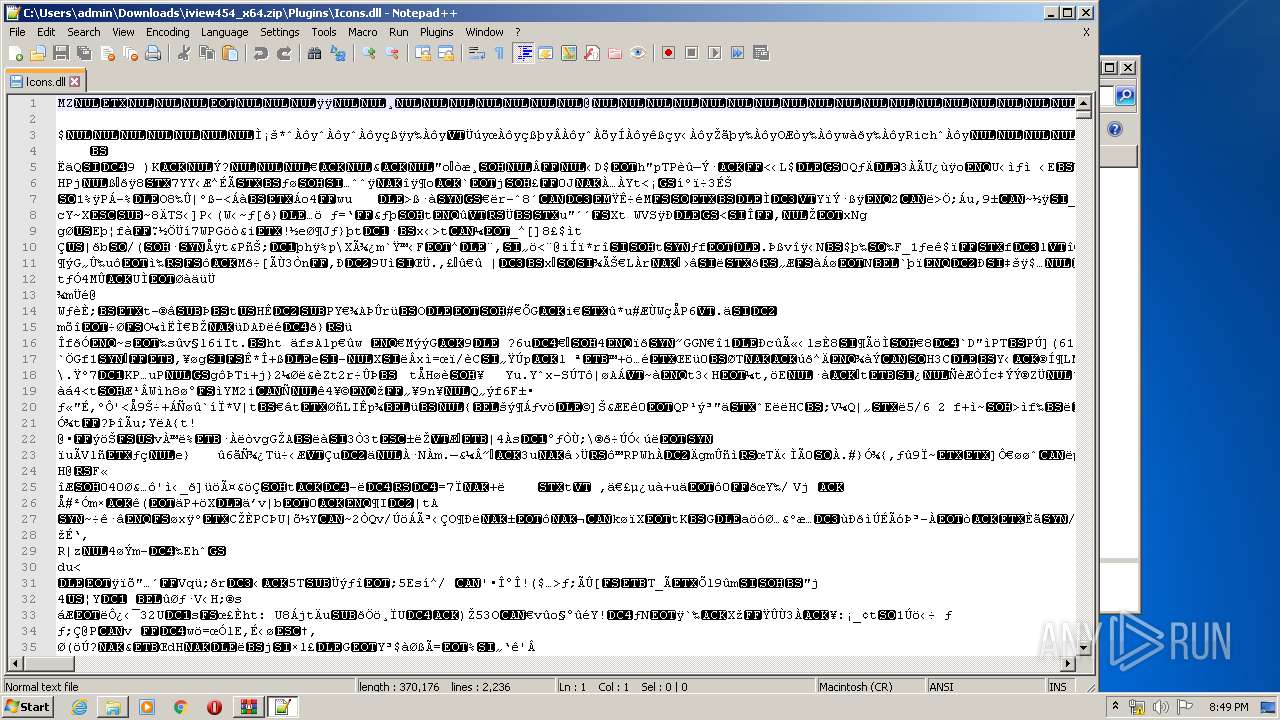Stop macro recording button
This screenshot has height=720, width=1280.
click(x=692, y=53)
